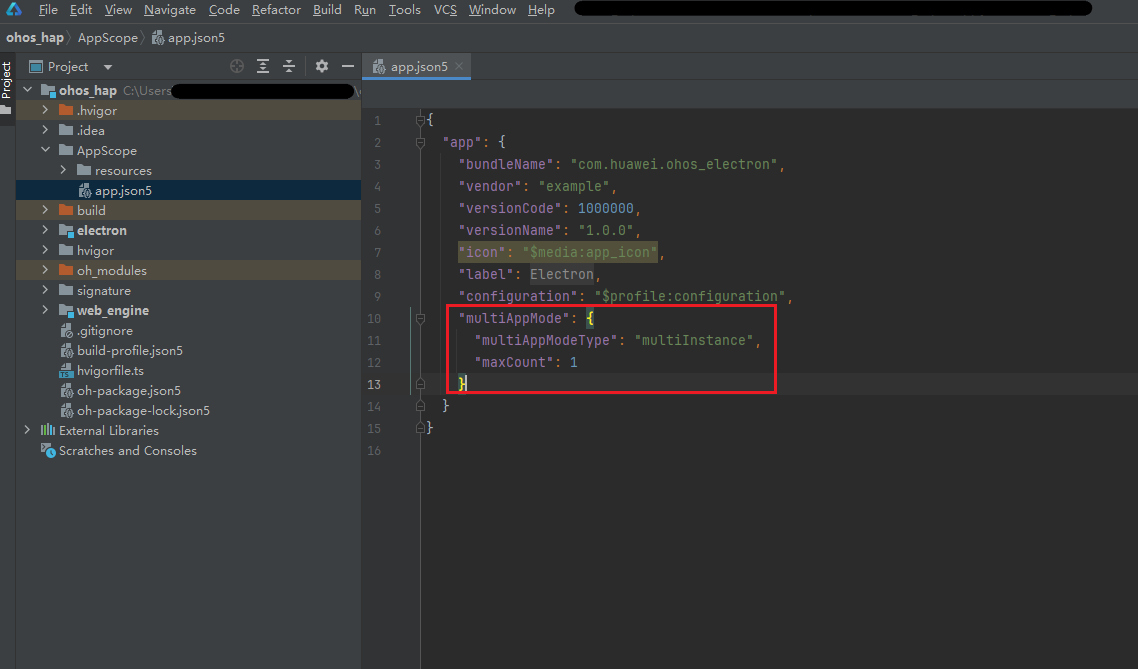Hide the Project panel with the minus icon

click(x=348, y=67)
